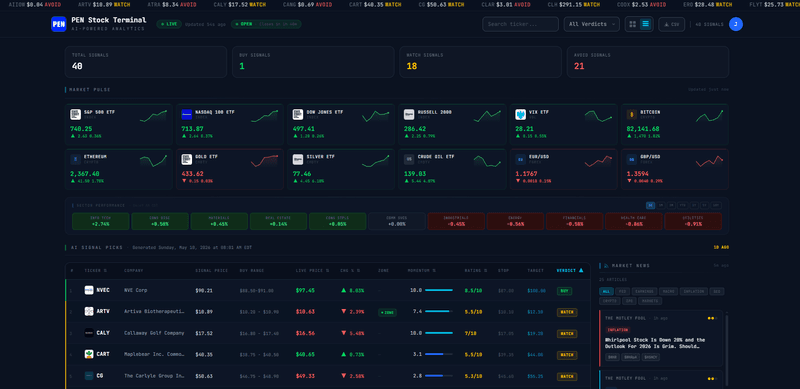The height and width of the screenshot is (389, 800).
Task: Select the EARNINGS news filter tab
Action: (644, 291)
